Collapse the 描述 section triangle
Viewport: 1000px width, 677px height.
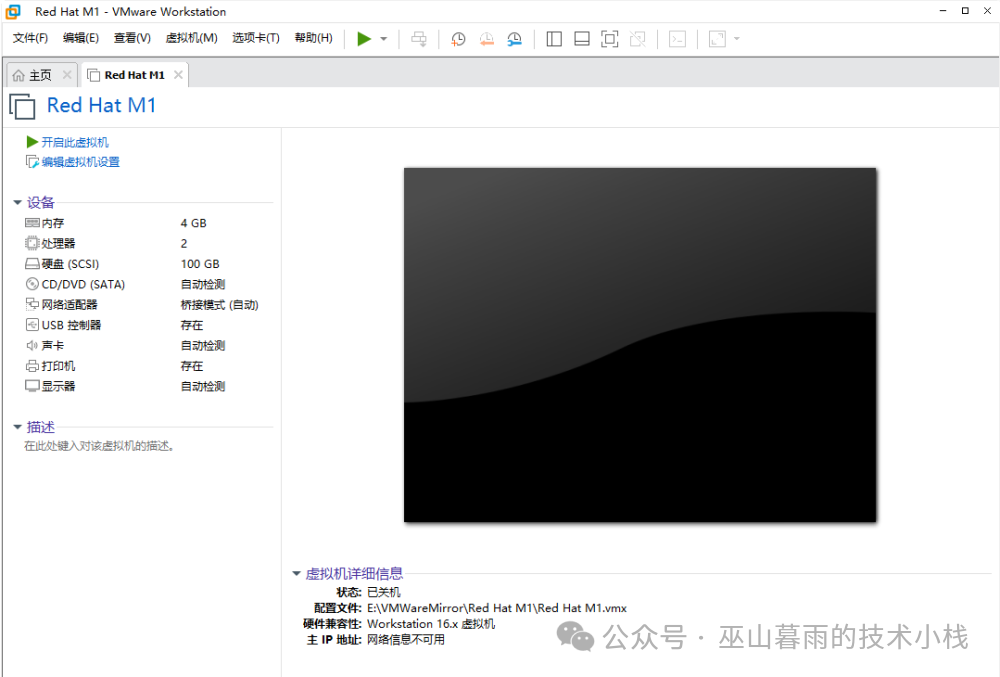point(17,427)
